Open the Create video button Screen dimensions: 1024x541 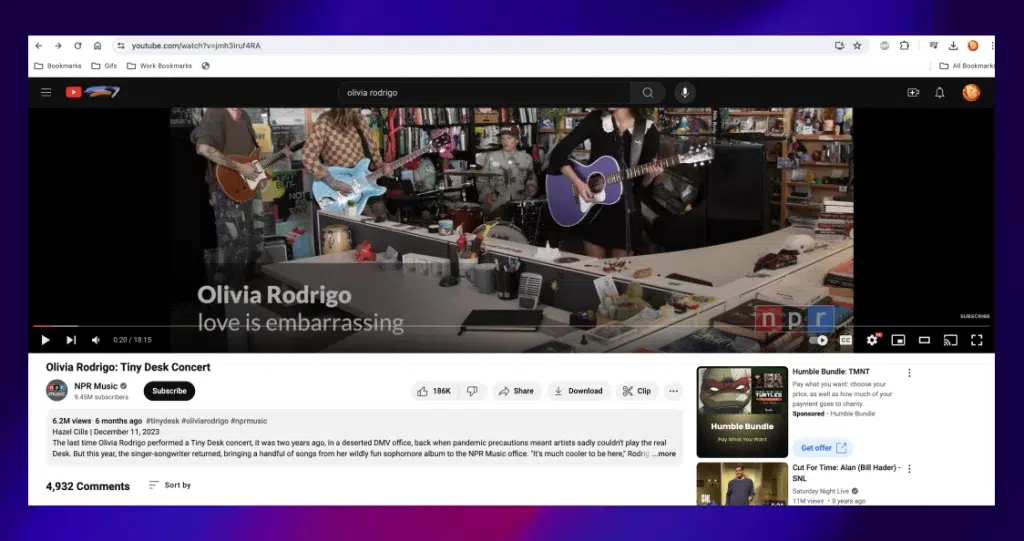(913, 93)
